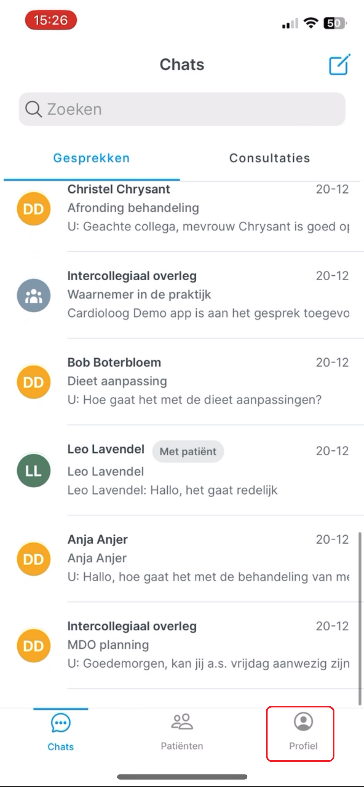The width and height of the screenshot is (364, 787).
Task: Open the Profiel tab icon
Action: click(x=303, y=722)
